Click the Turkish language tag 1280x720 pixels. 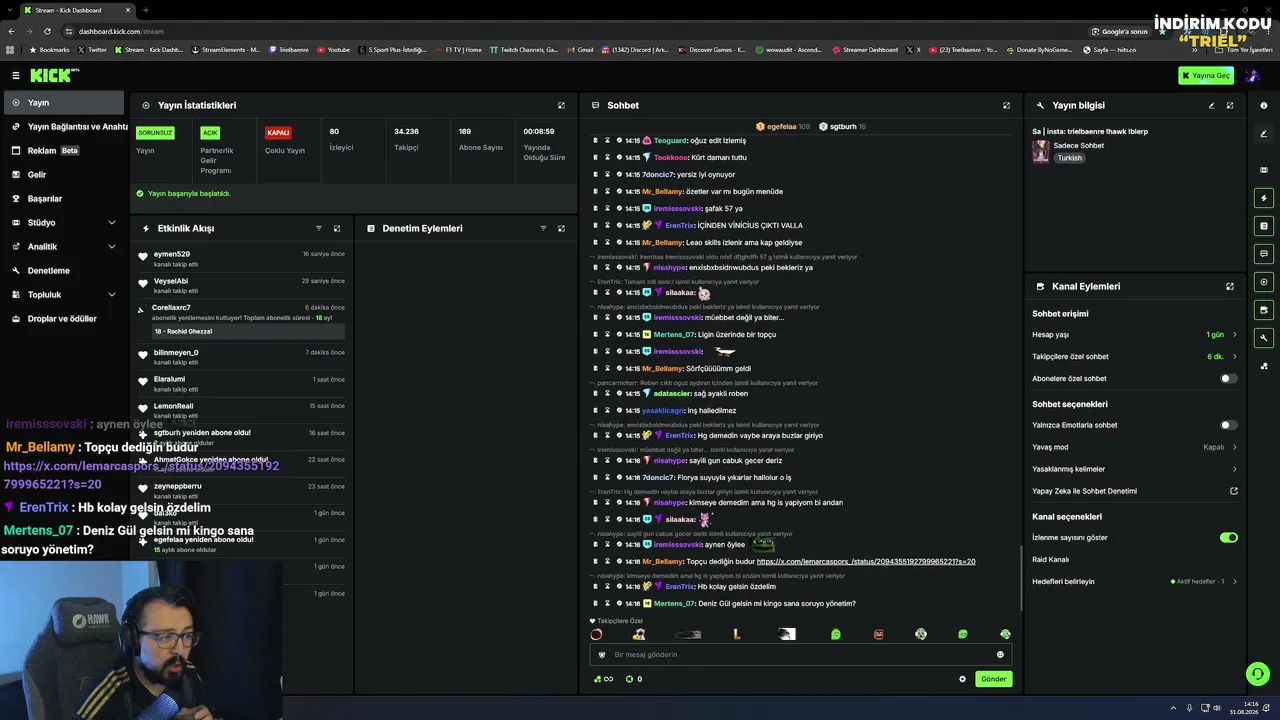coord(1070,158)
